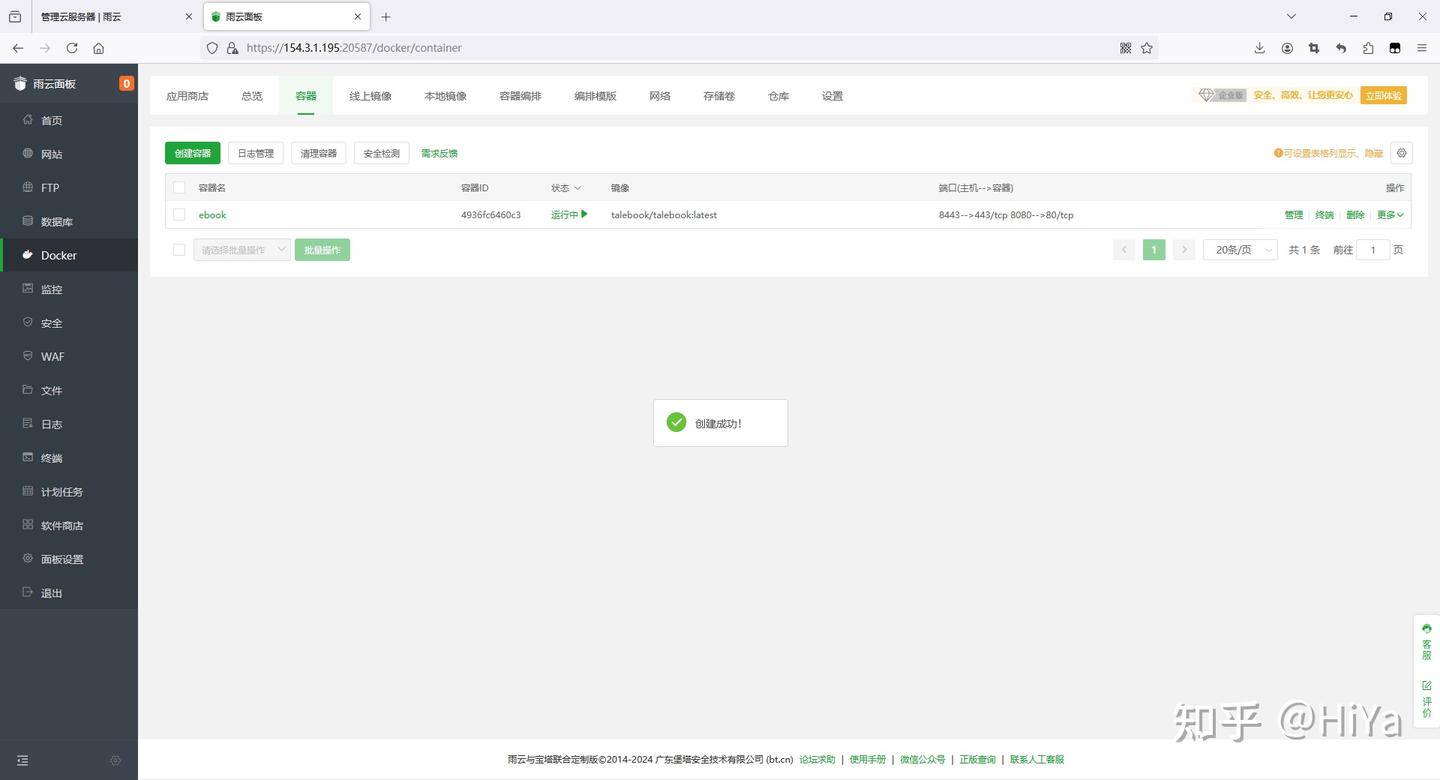Viewport: 1440px width, 780px height.
Task: Switch to the 总览 tab
Action: point(252,96)
